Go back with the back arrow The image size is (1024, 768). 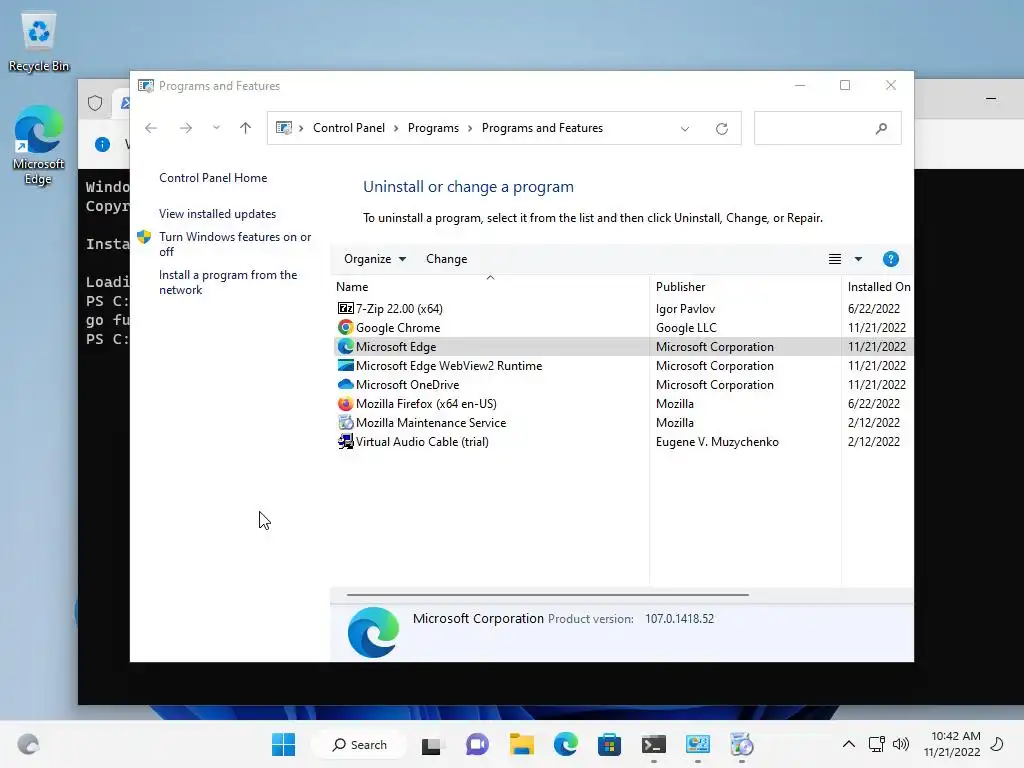point(151,128)
